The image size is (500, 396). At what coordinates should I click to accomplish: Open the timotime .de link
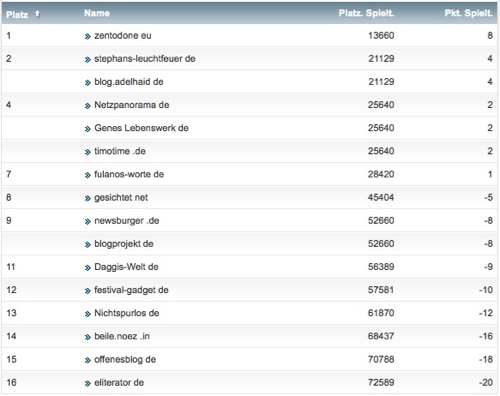coord(120,151)
